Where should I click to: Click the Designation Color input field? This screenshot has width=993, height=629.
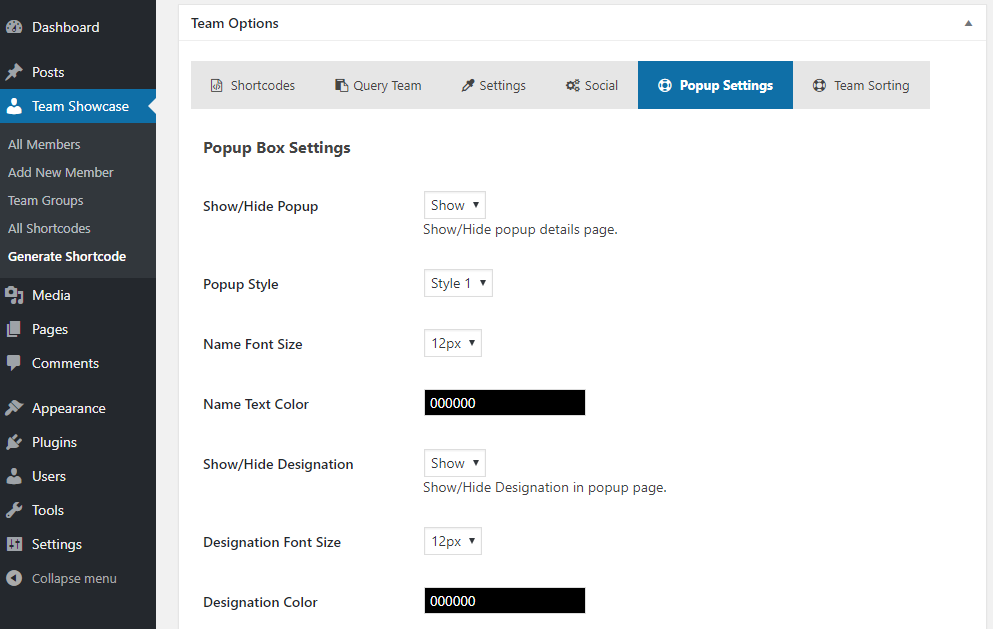505,601
